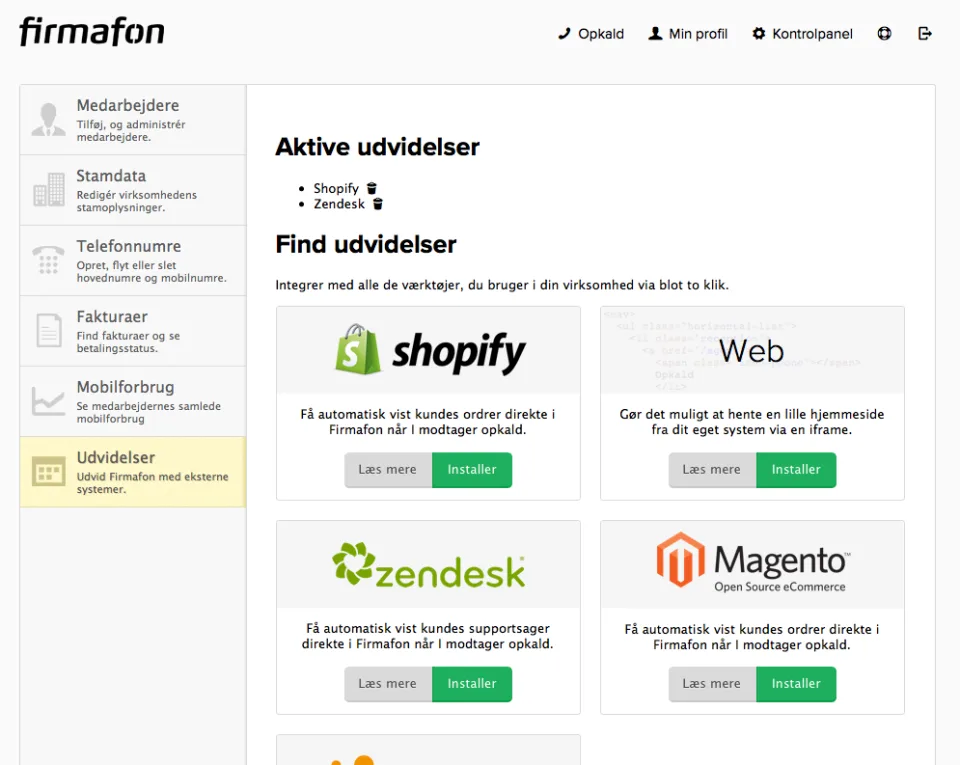Click the Magento card description text
This screenshot has width=960, height=765.
click(752, 636)
